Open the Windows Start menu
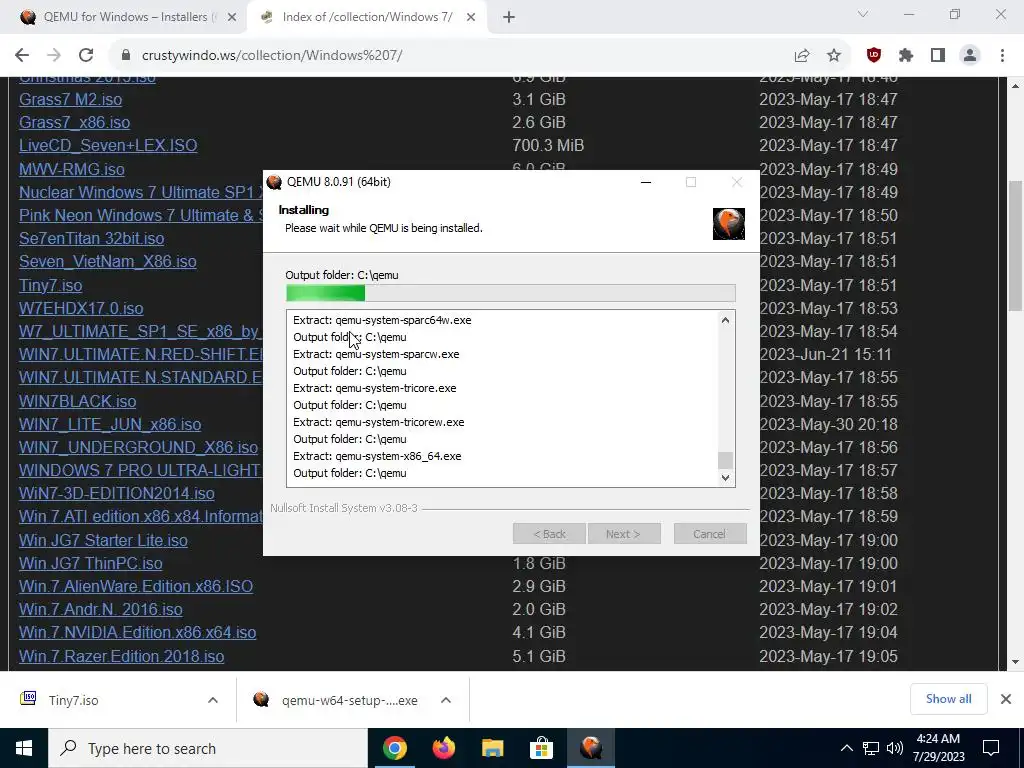The width and height of the screenshot is (1024, 768). 24,748
